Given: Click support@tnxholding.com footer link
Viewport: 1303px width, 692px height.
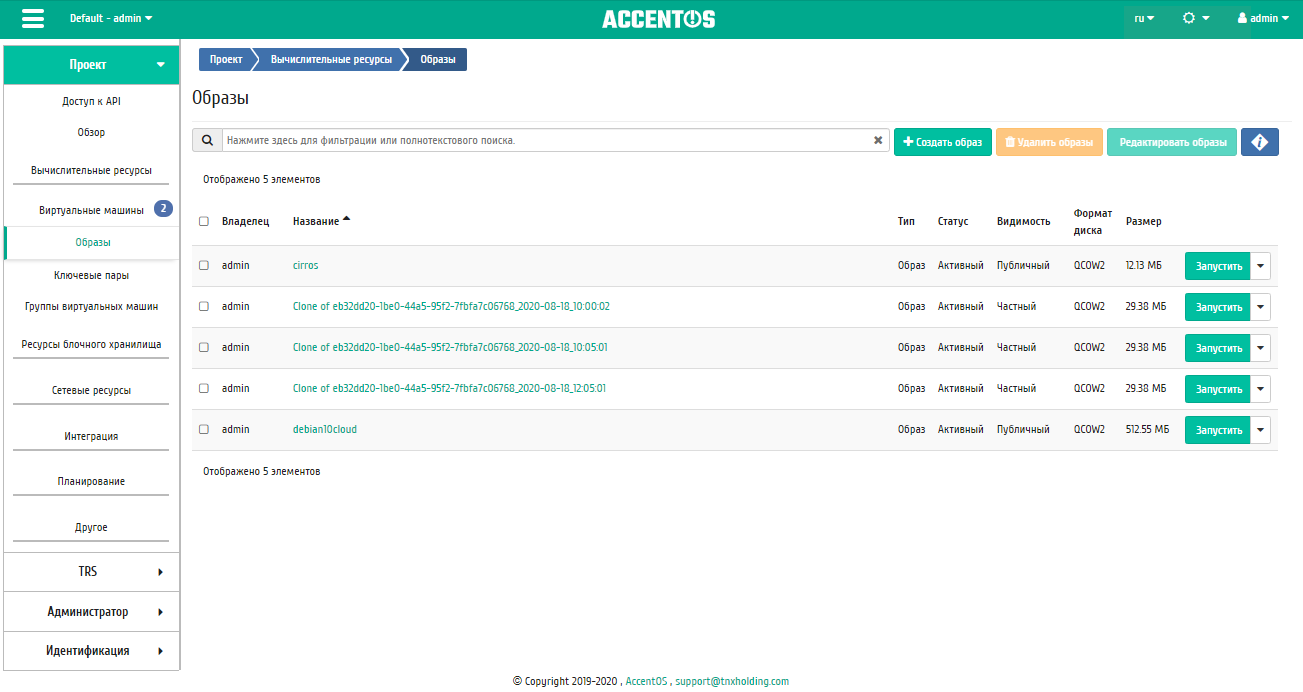Looking at the screenshot, I should [732, 681].
